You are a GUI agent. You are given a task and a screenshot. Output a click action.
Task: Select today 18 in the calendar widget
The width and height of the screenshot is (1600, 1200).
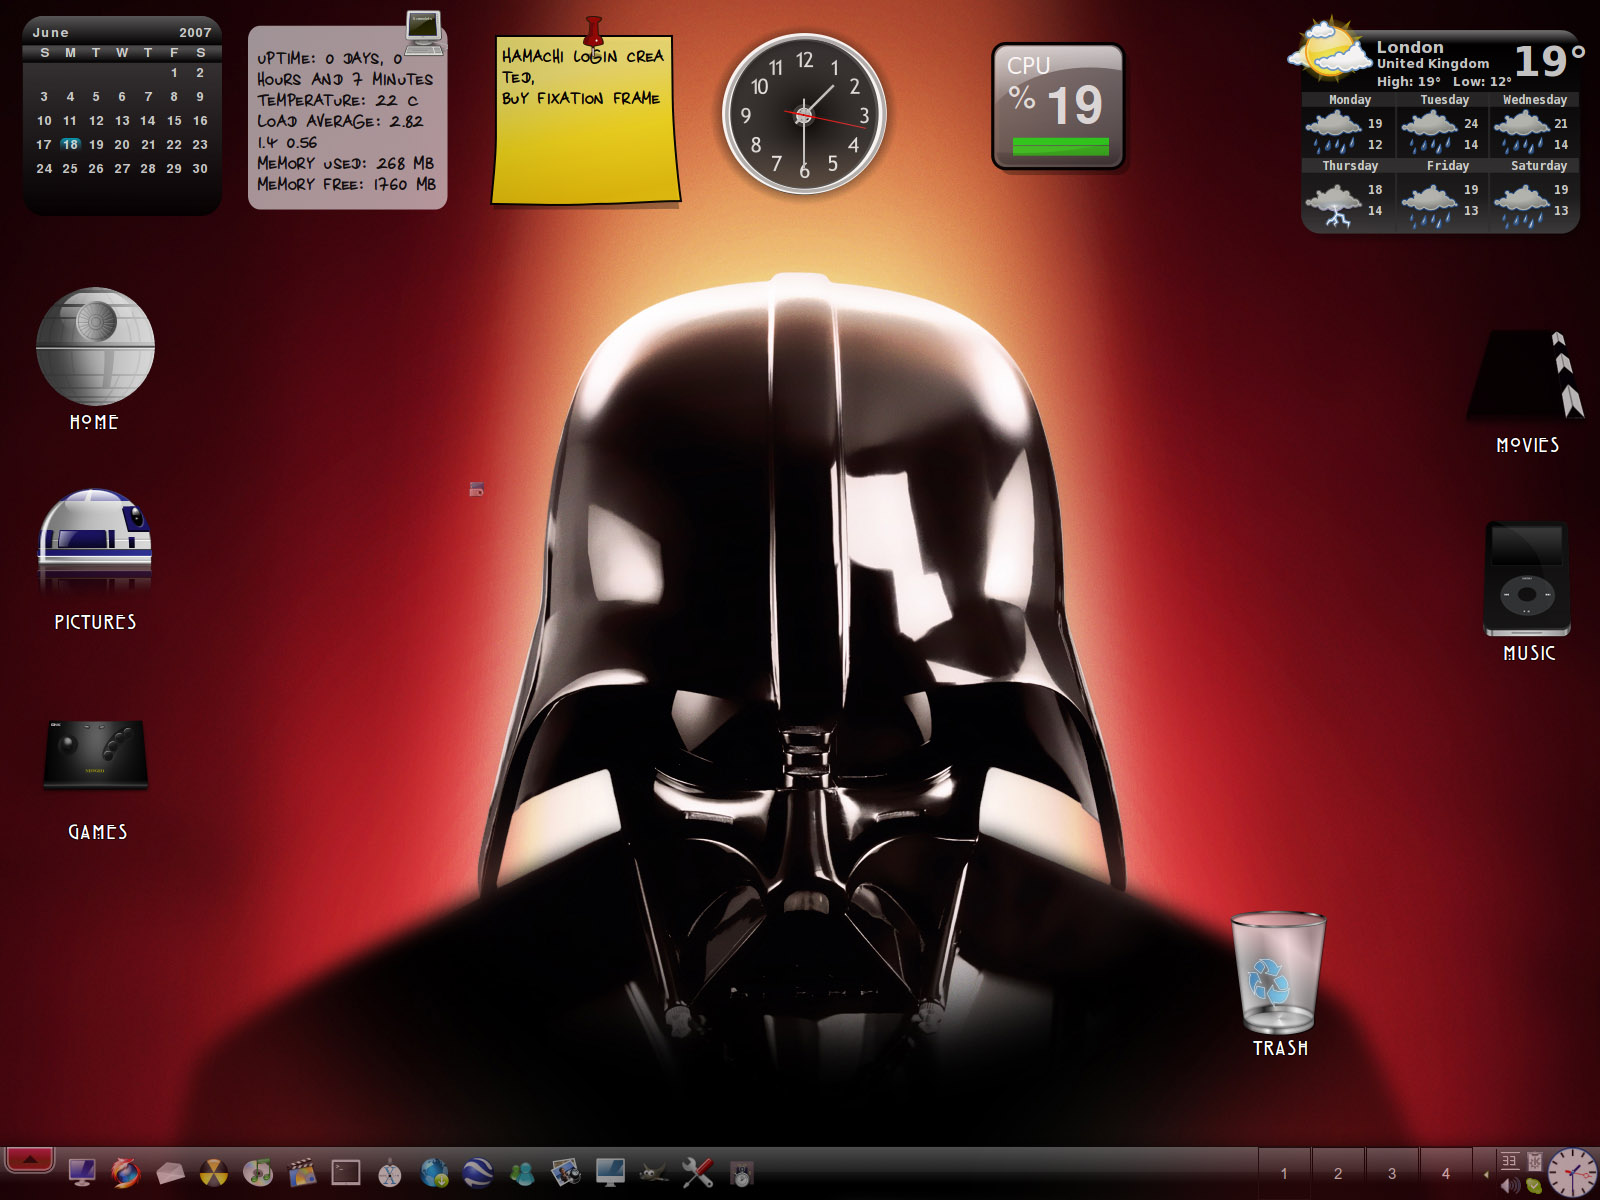[70, 144]
